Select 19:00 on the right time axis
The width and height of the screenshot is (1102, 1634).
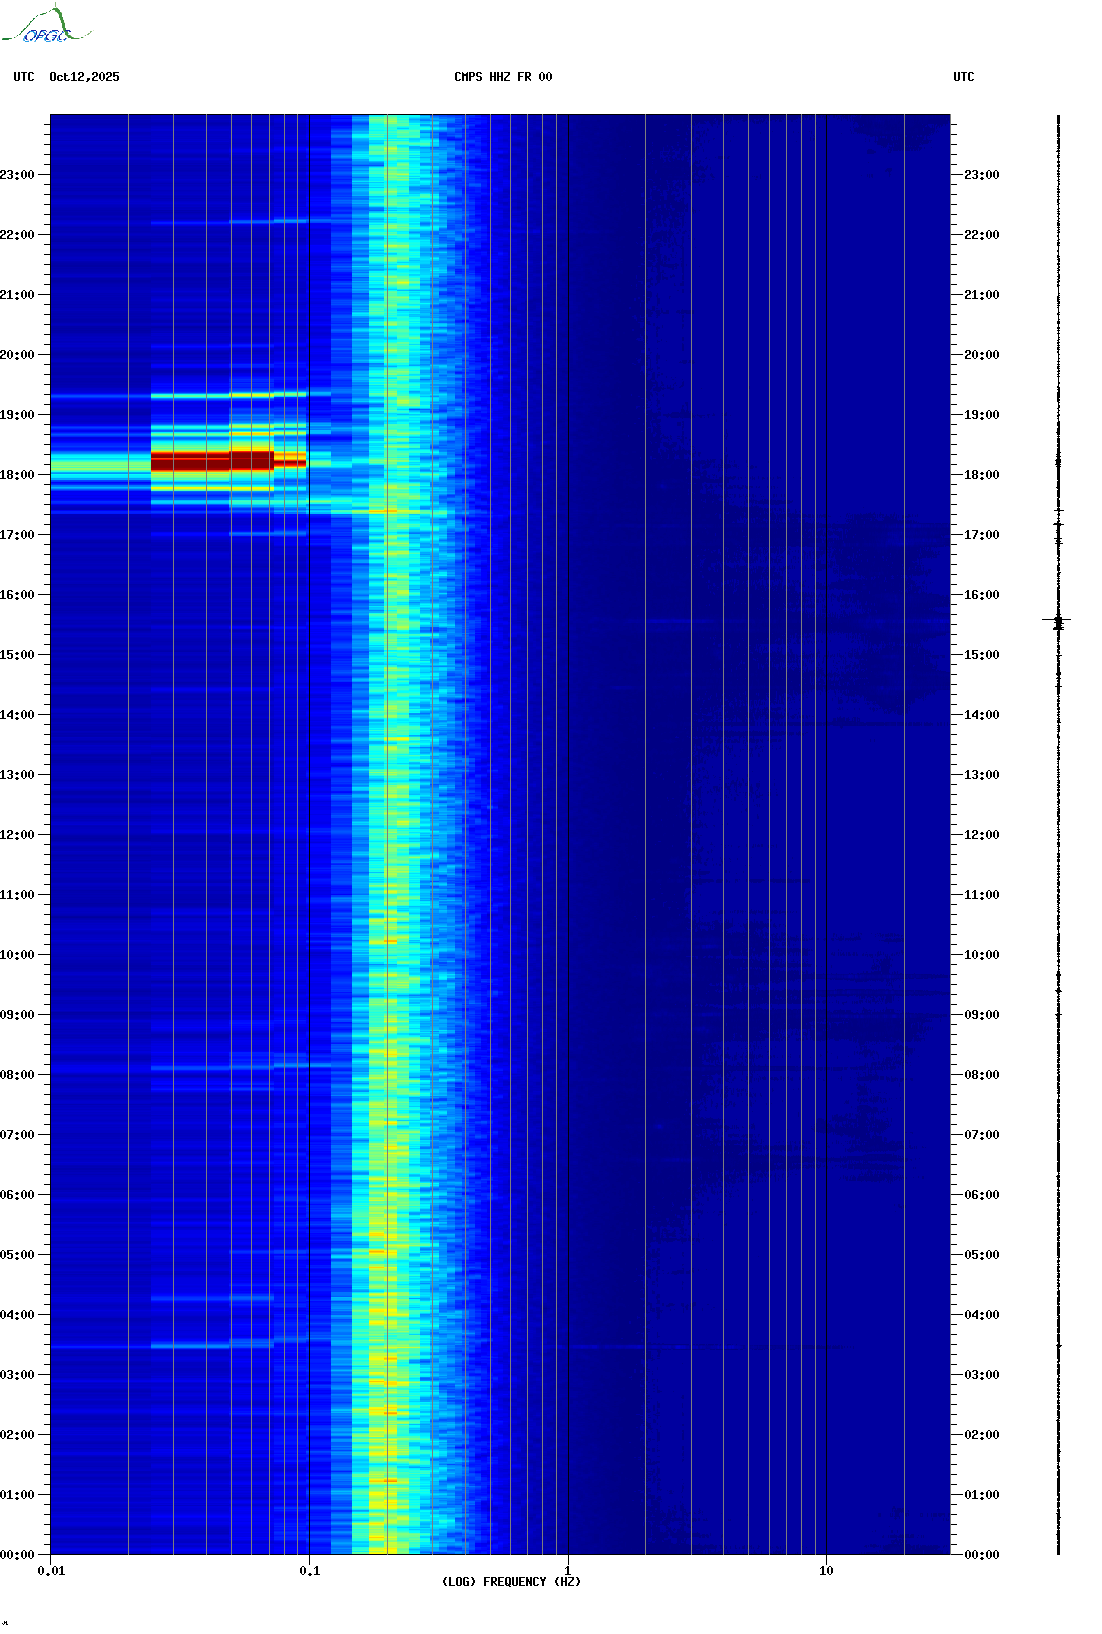point(982,415)
